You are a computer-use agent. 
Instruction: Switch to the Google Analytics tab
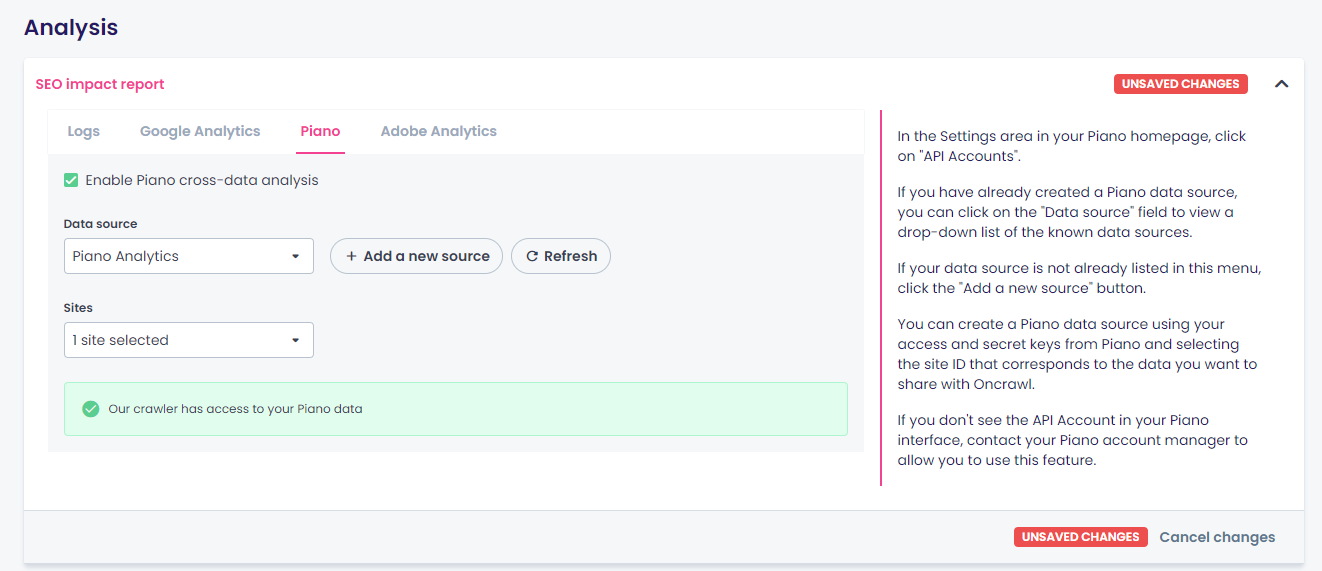click(x=200, y=131)
